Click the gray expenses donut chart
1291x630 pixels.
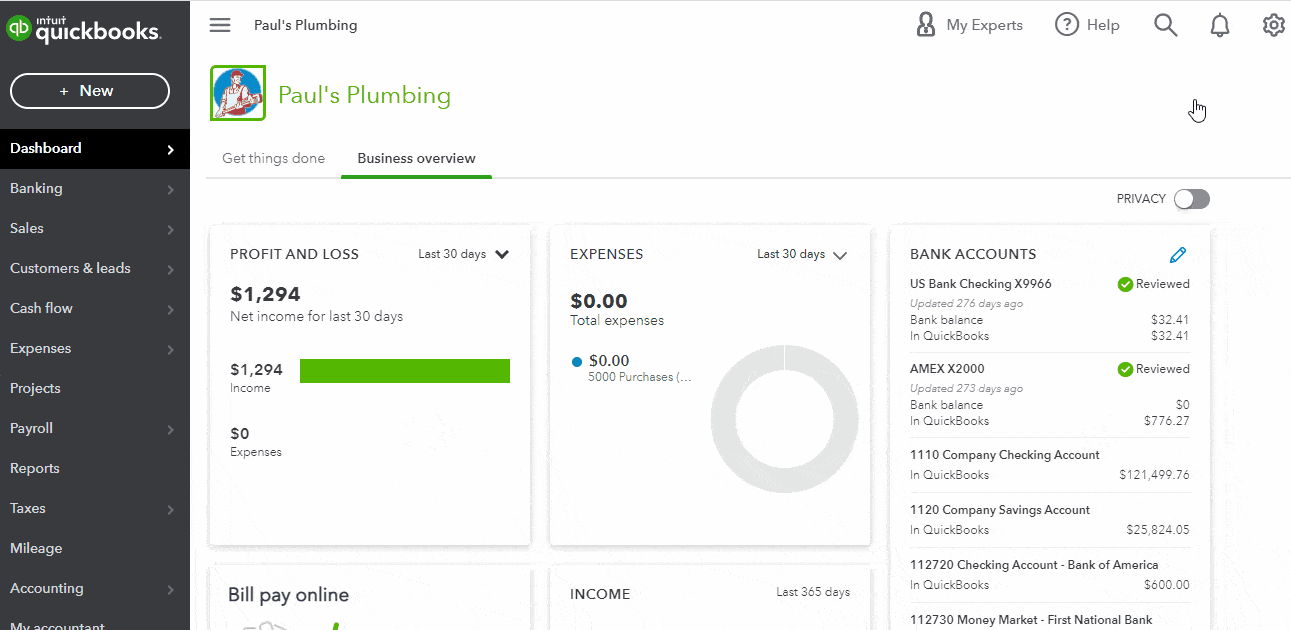click(x=785, y=419)
